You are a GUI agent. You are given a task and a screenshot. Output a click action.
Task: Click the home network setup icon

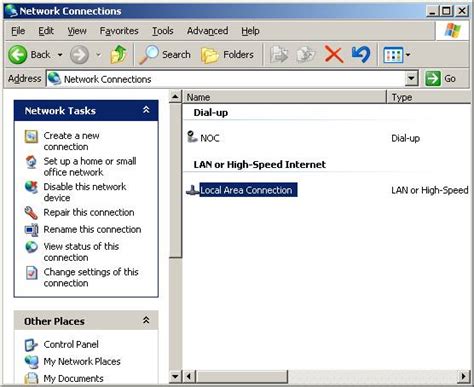tap(31, 162)
